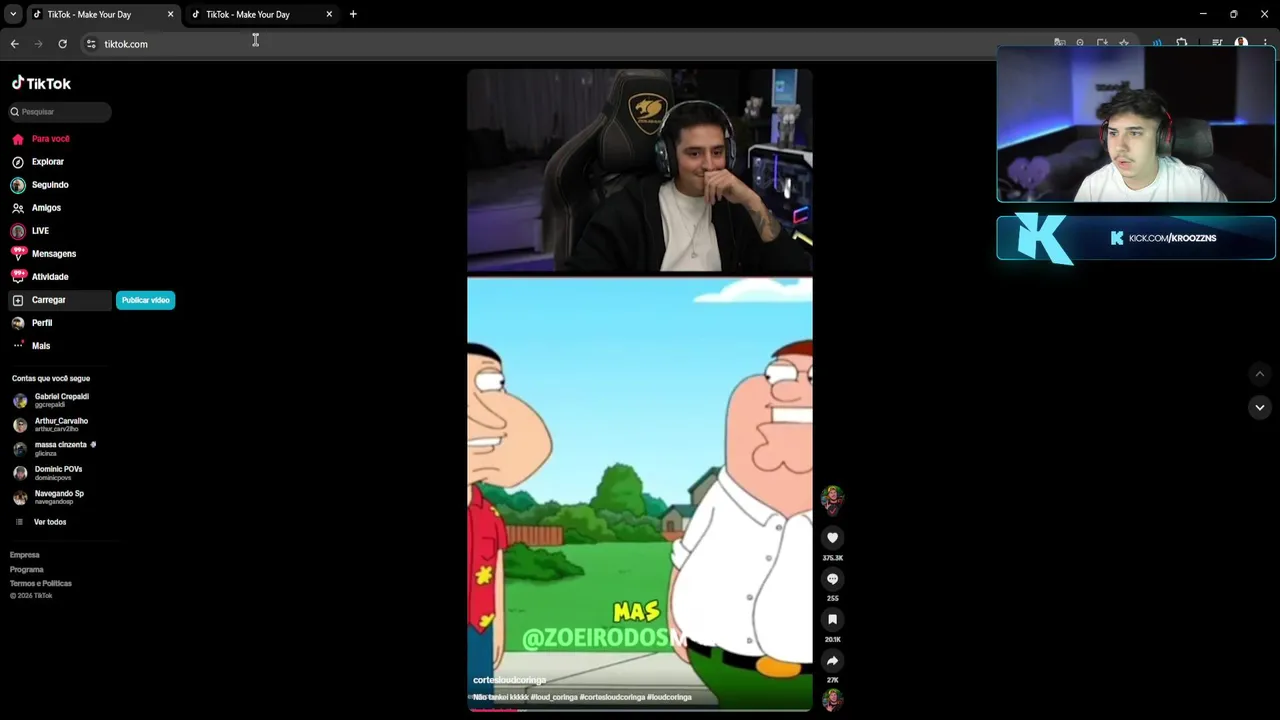The height and width of the screenshot is (720, 1280).
Task: Open the spinning sound disc avatar
Action: pos(832,699)
